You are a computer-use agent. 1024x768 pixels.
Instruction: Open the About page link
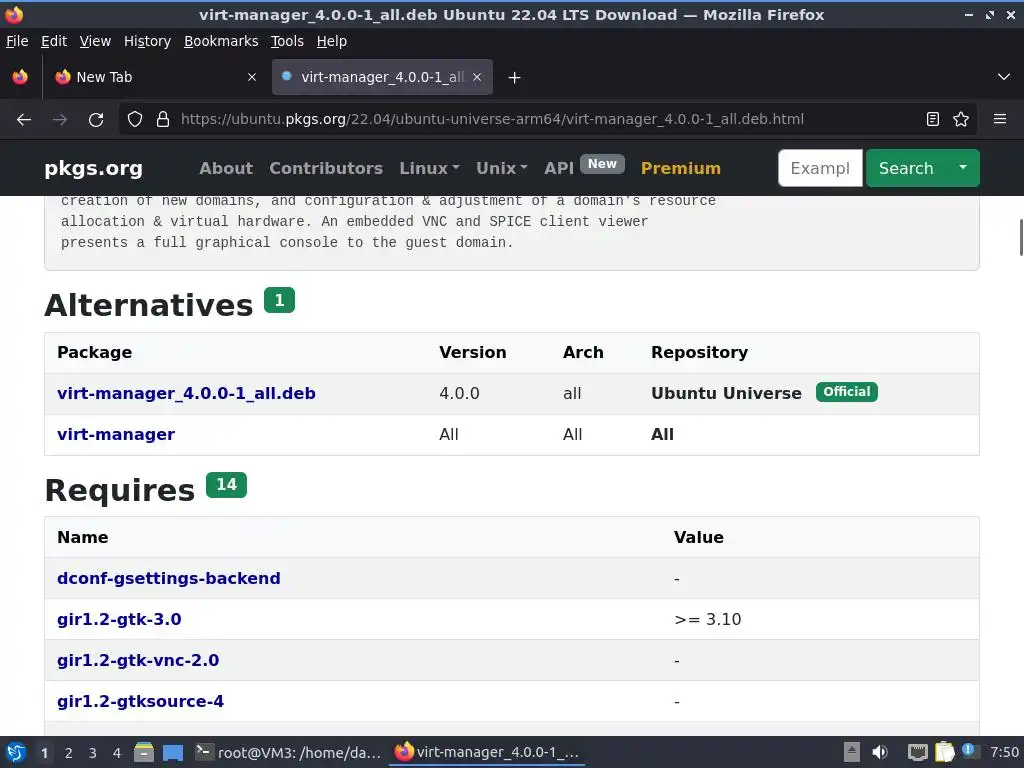point(226,168)
